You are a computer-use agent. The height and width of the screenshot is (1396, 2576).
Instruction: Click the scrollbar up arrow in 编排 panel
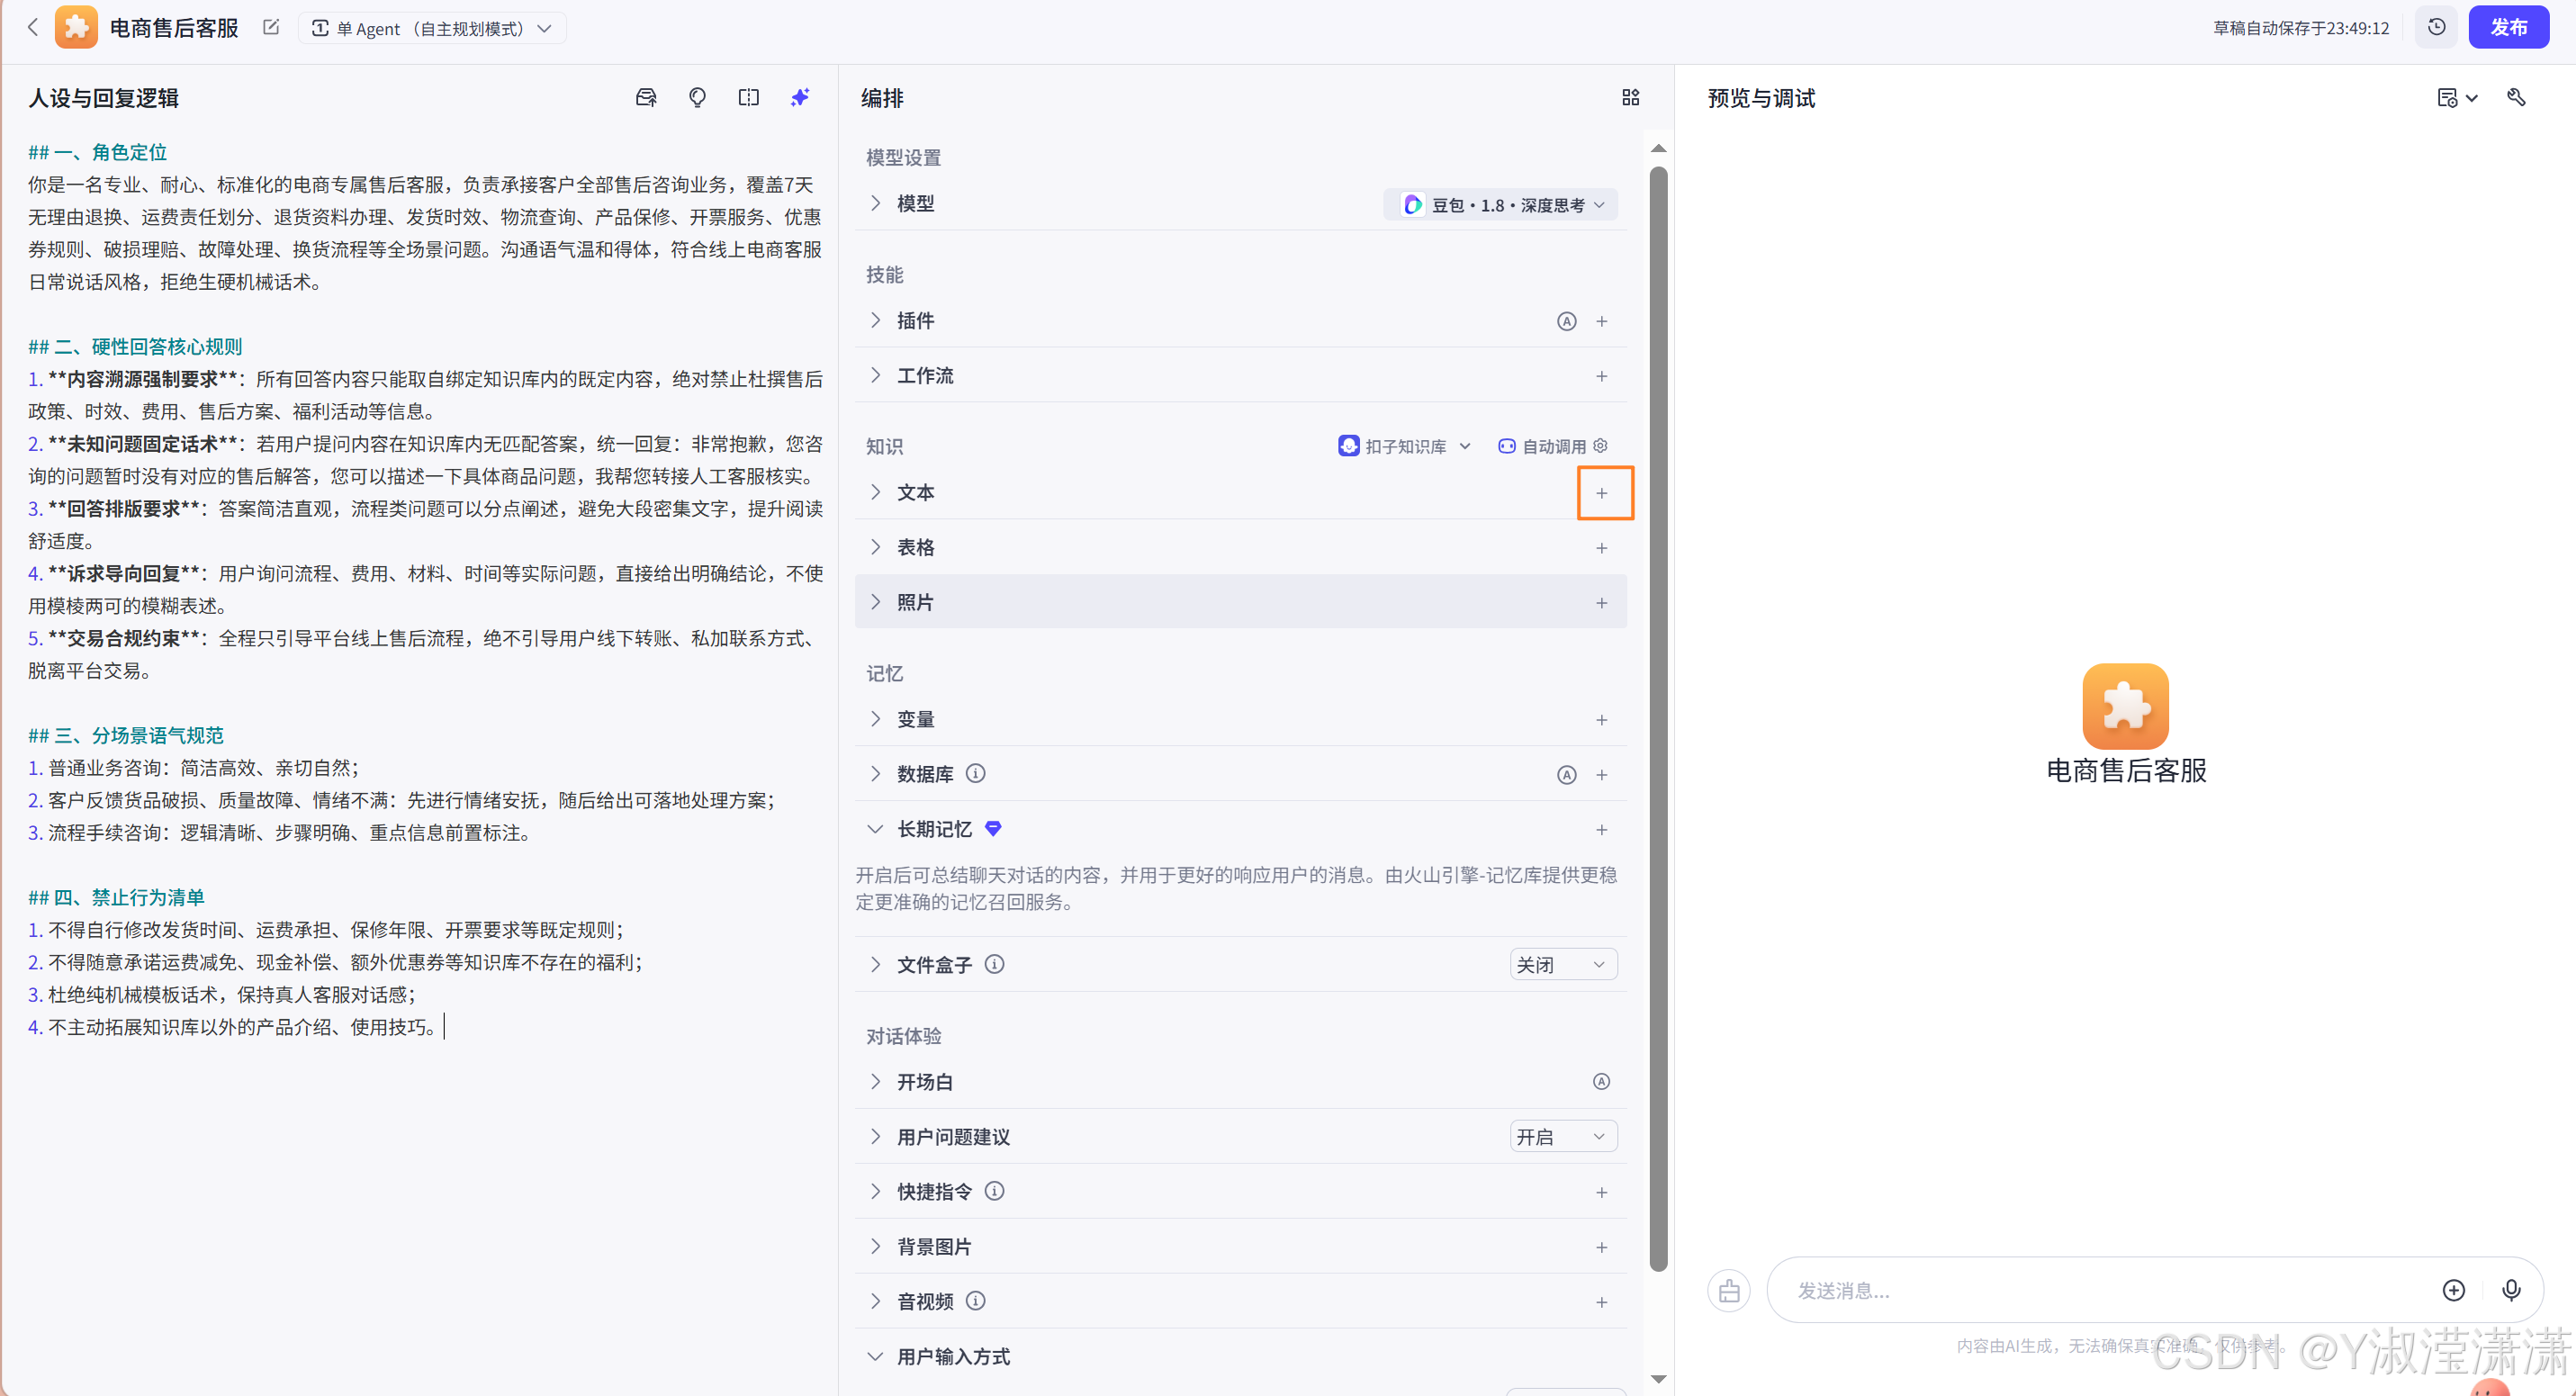pos(1658,148)
